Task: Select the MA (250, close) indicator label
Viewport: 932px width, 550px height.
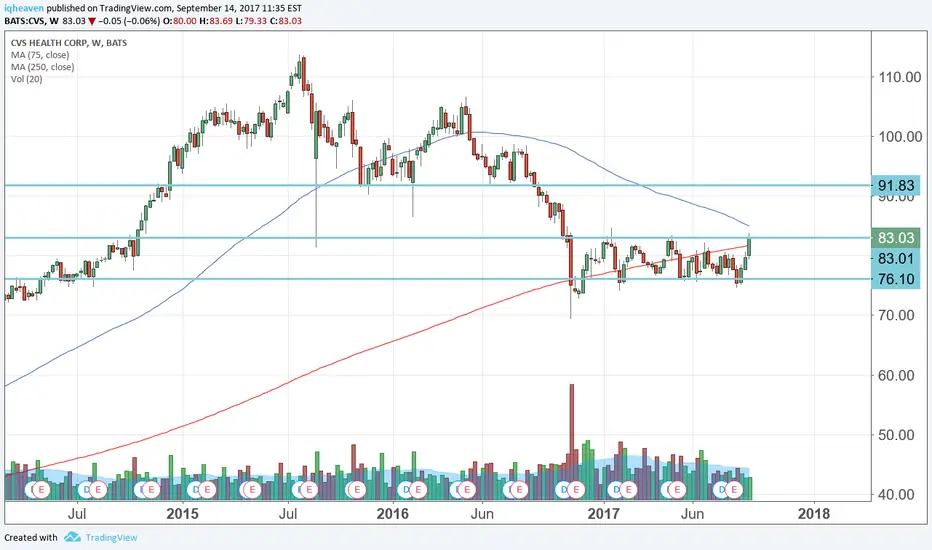Action: tap(42, 67)
